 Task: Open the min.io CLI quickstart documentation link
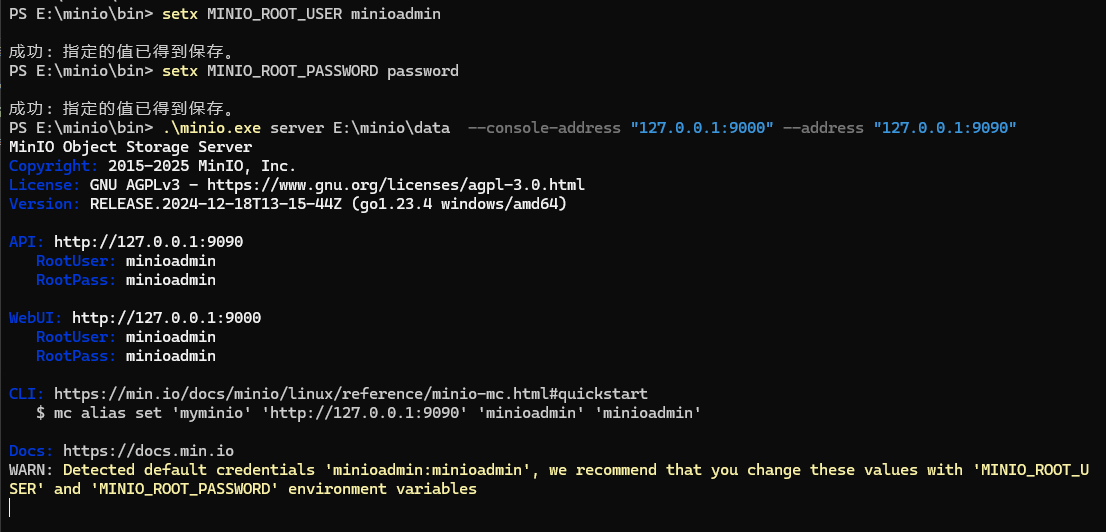pos(350,394)
